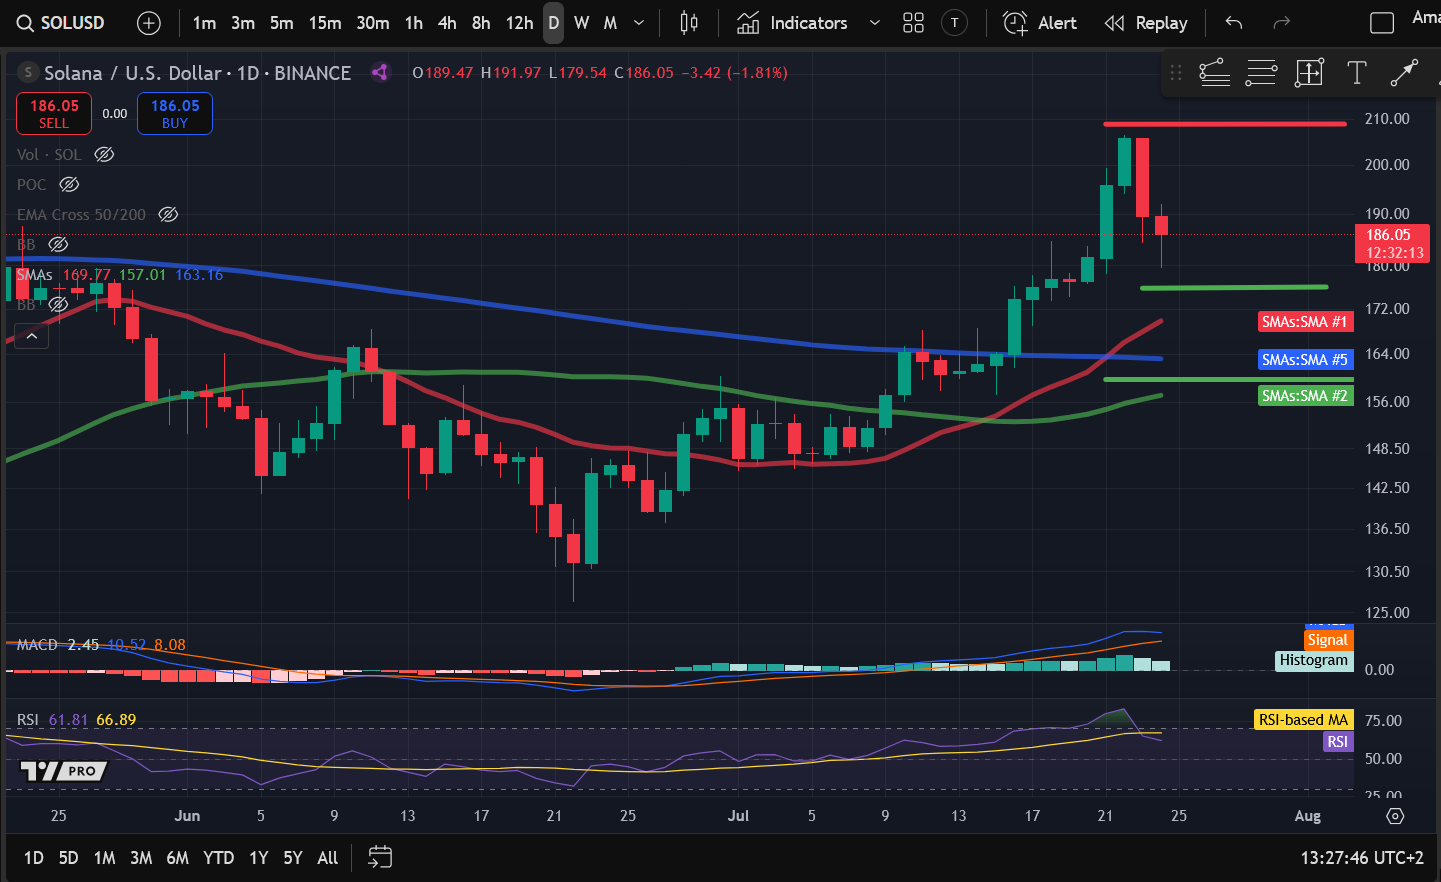Set date range to YTD
This screenshot has height=882, width=1441.
[x=218, y=857]
